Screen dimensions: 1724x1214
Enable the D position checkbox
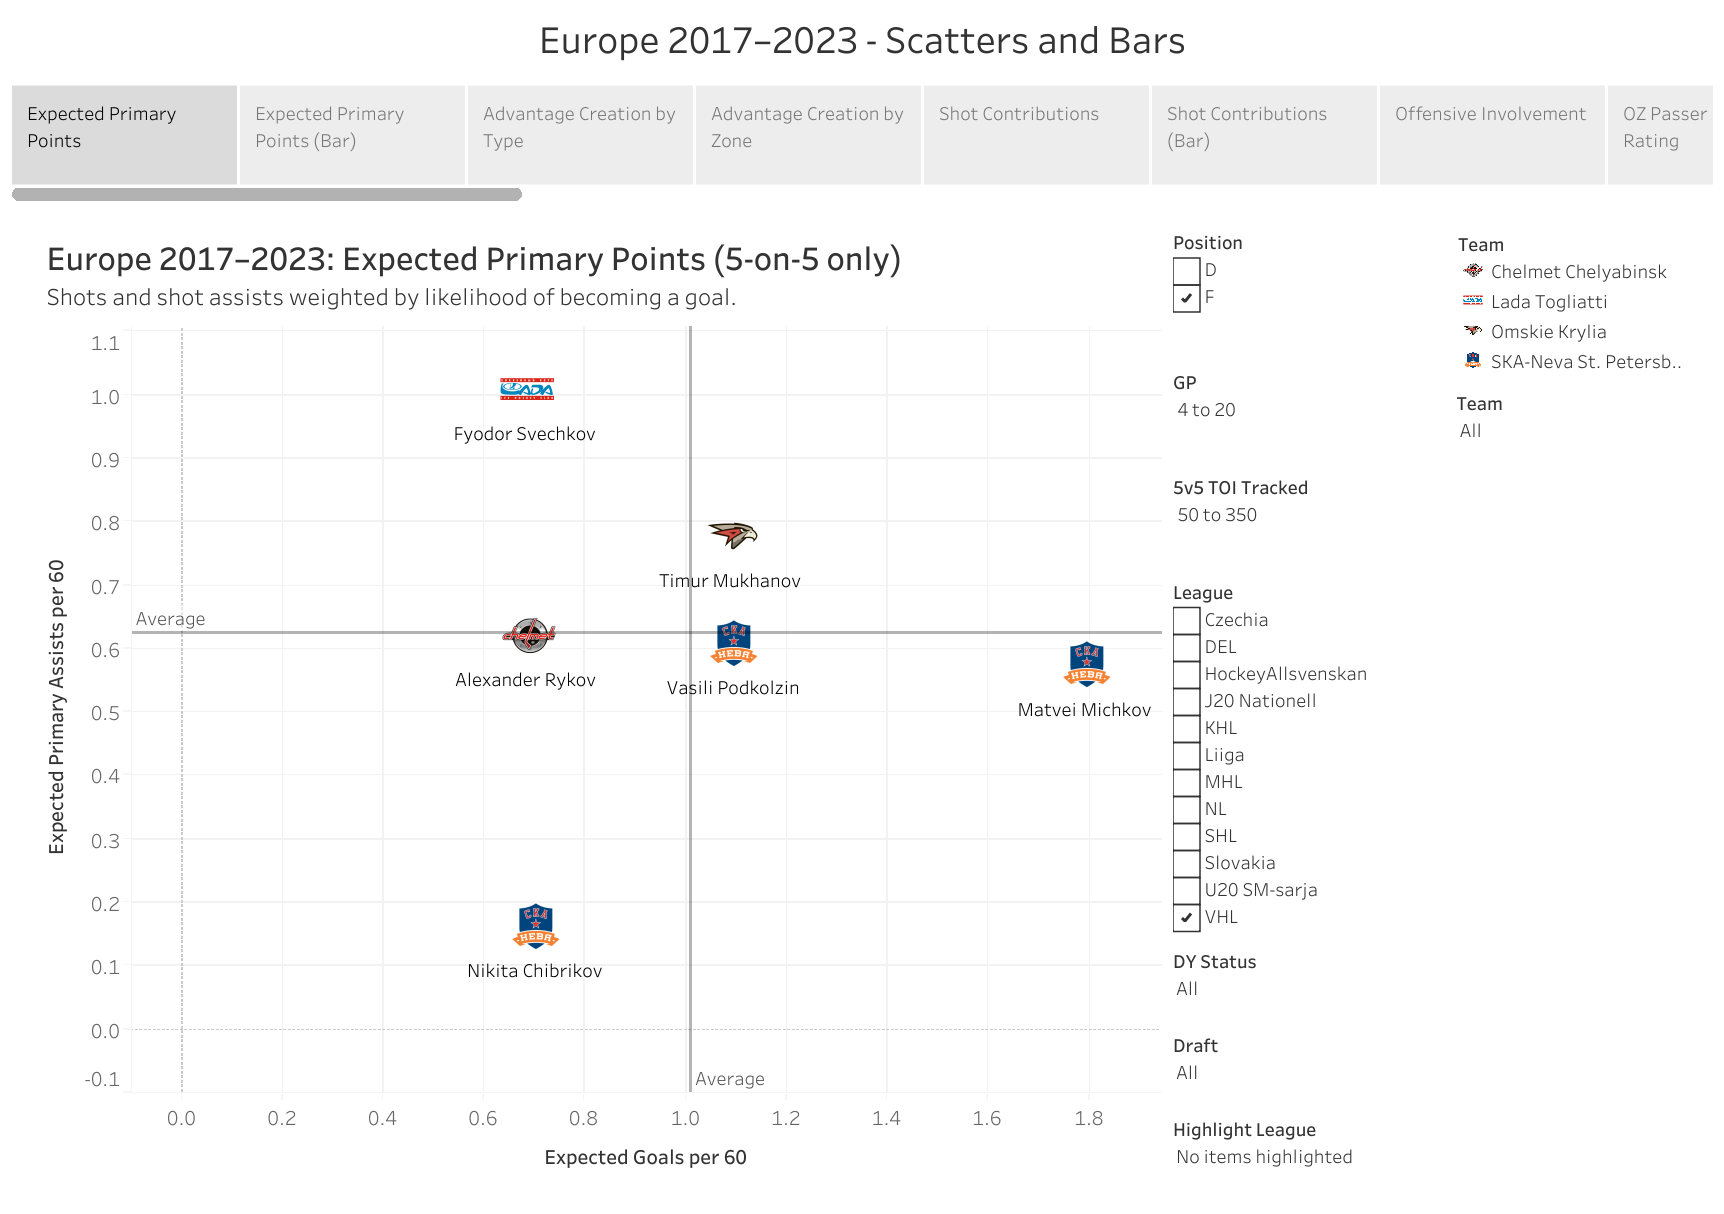(1186, 271)
